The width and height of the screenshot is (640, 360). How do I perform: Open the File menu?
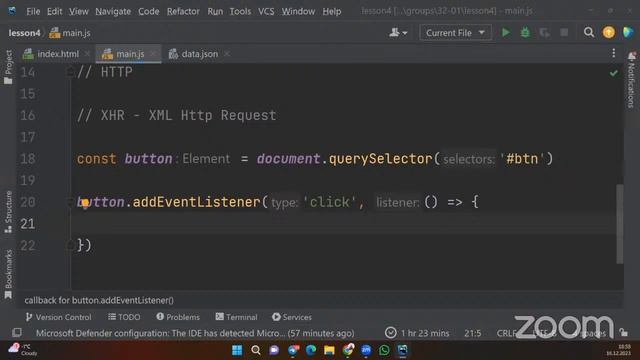33,11
